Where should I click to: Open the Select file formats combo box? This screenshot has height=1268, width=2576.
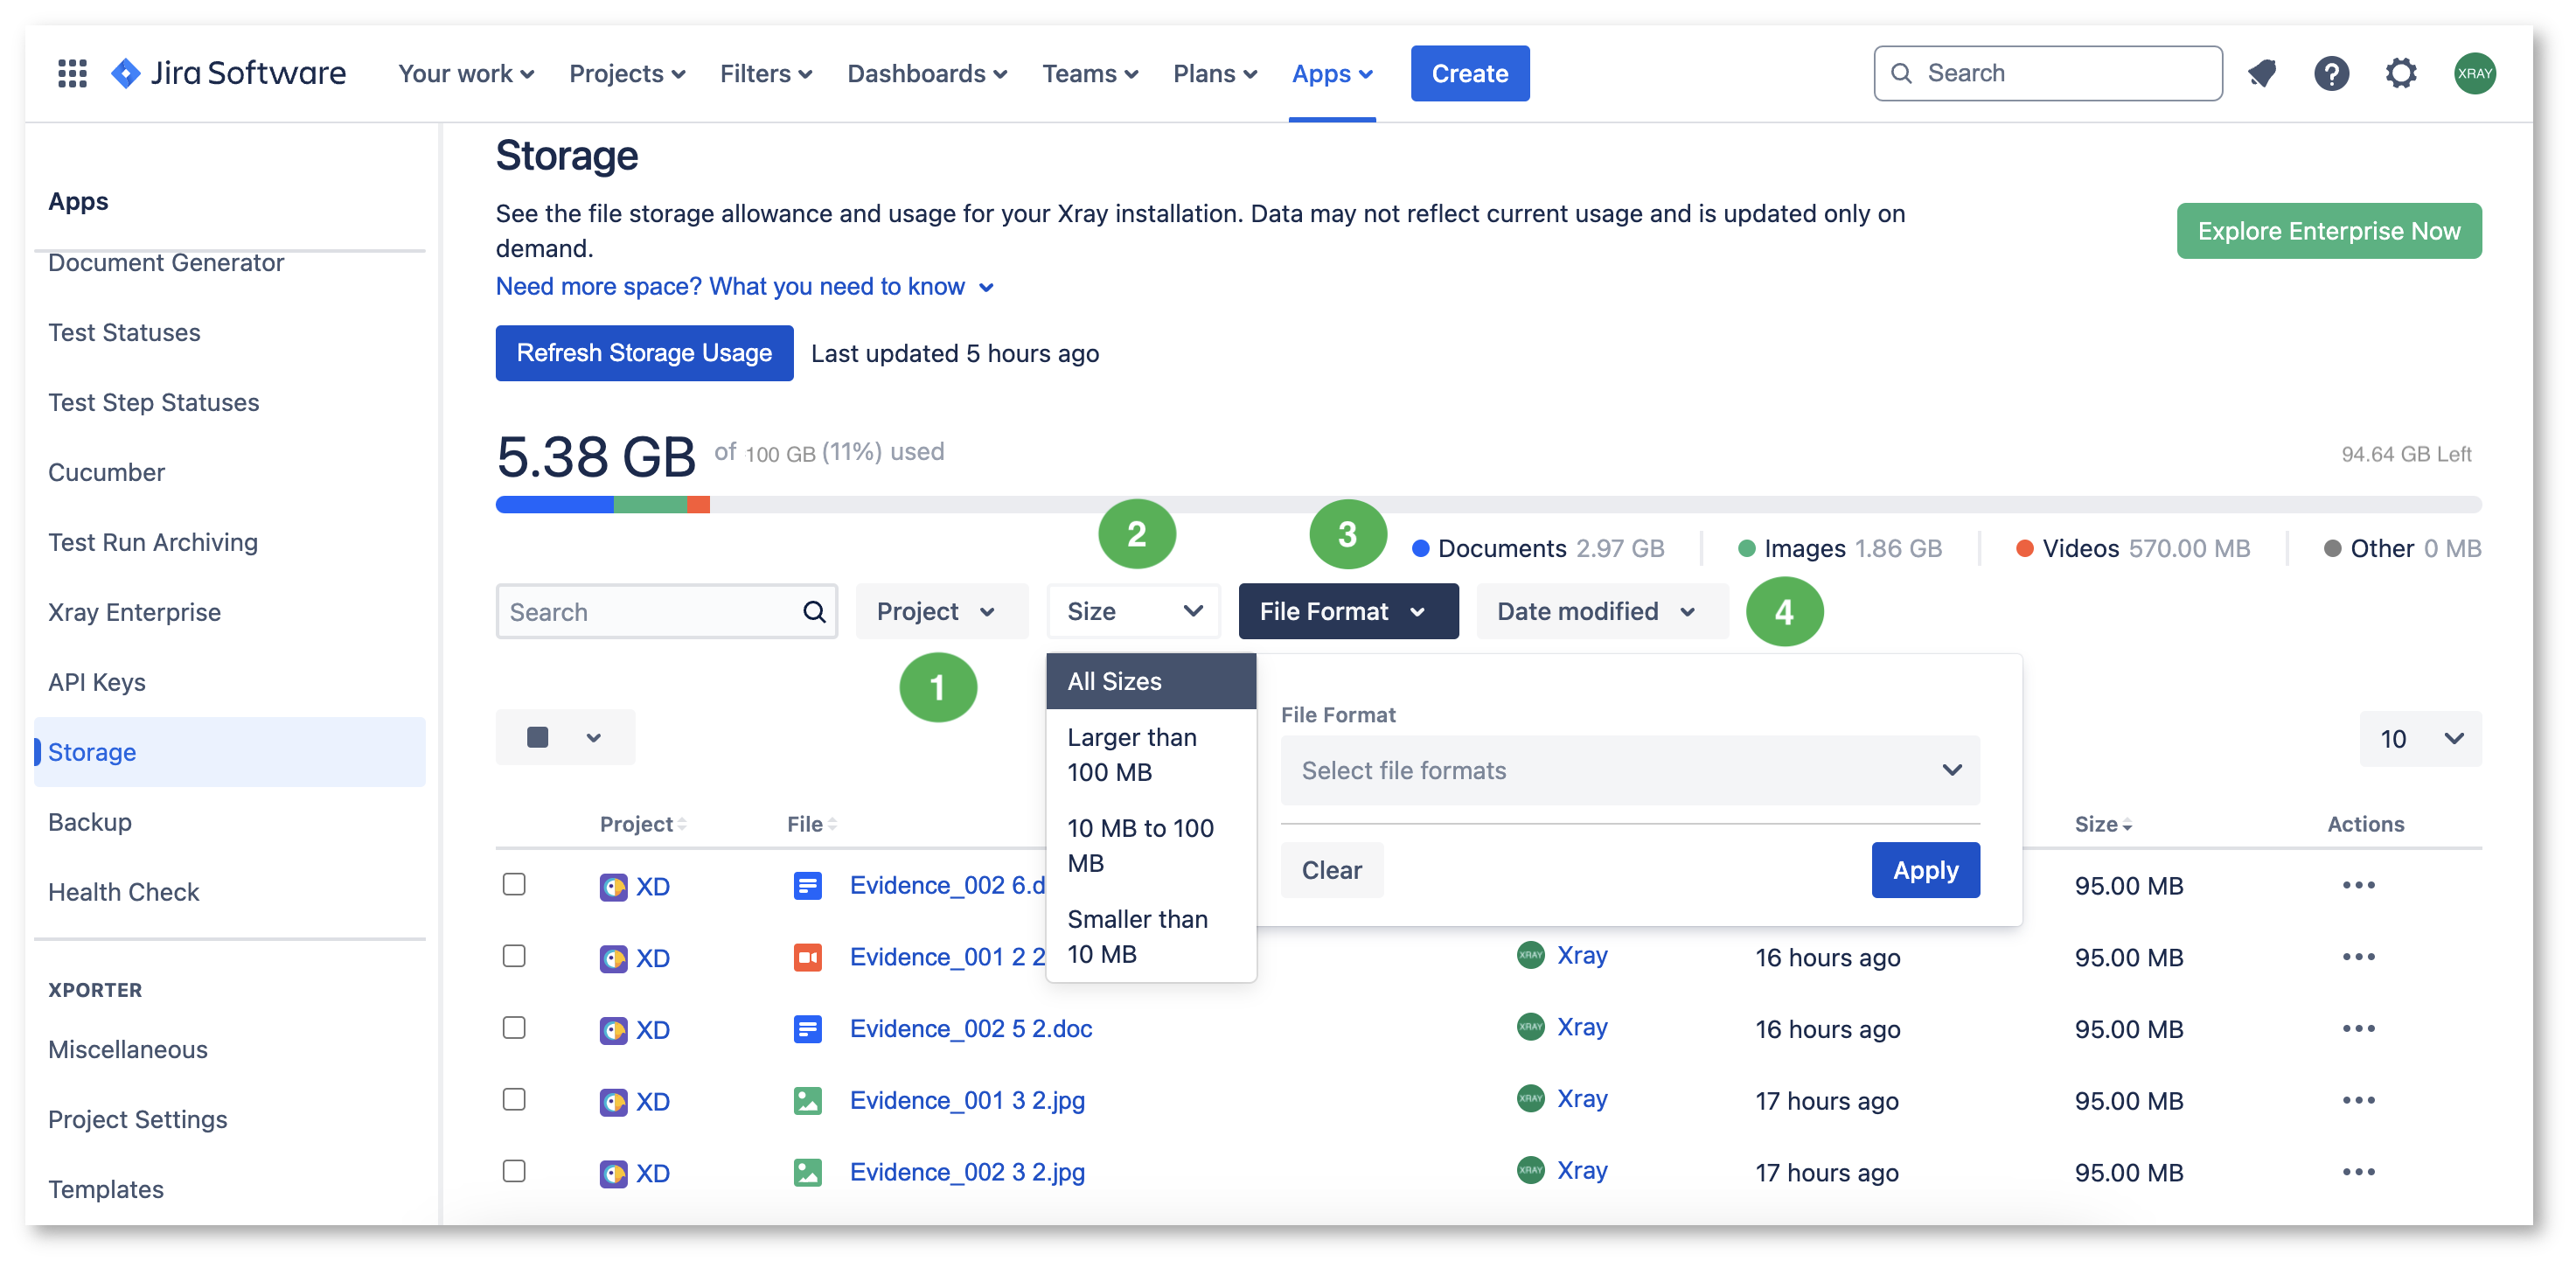[1630, 770]
